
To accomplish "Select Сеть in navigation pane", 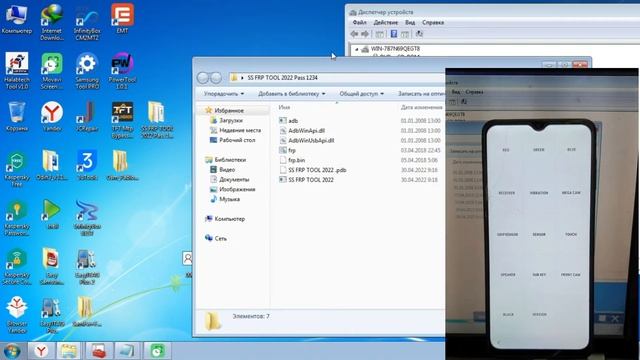I will pyautogui.click(x=220, y=238).
